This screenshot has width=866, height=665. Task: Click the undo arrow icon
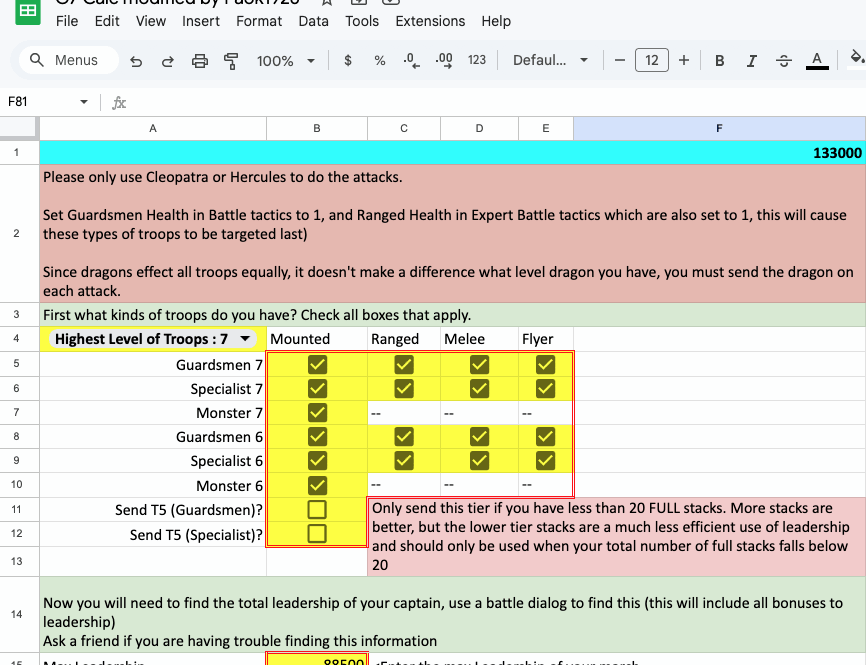(x=136, y=61)
